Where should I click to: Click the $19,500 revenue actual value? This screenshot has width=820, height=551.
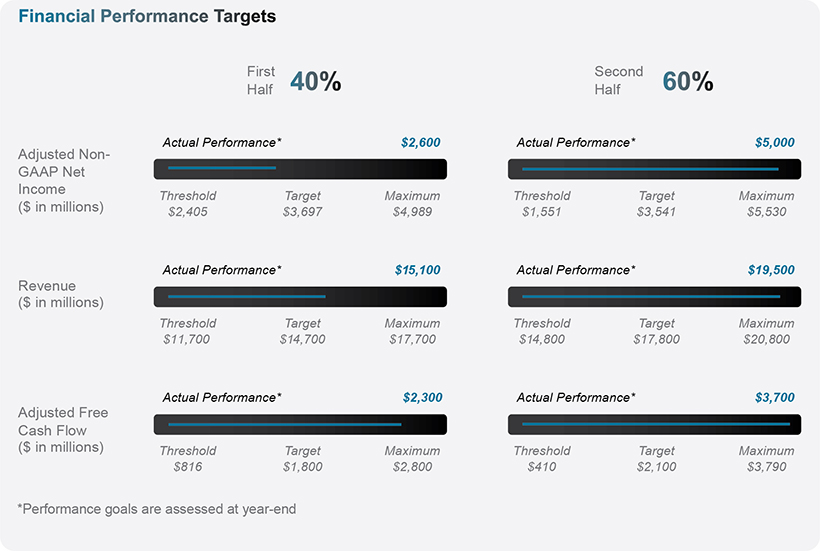pos(771,270)
